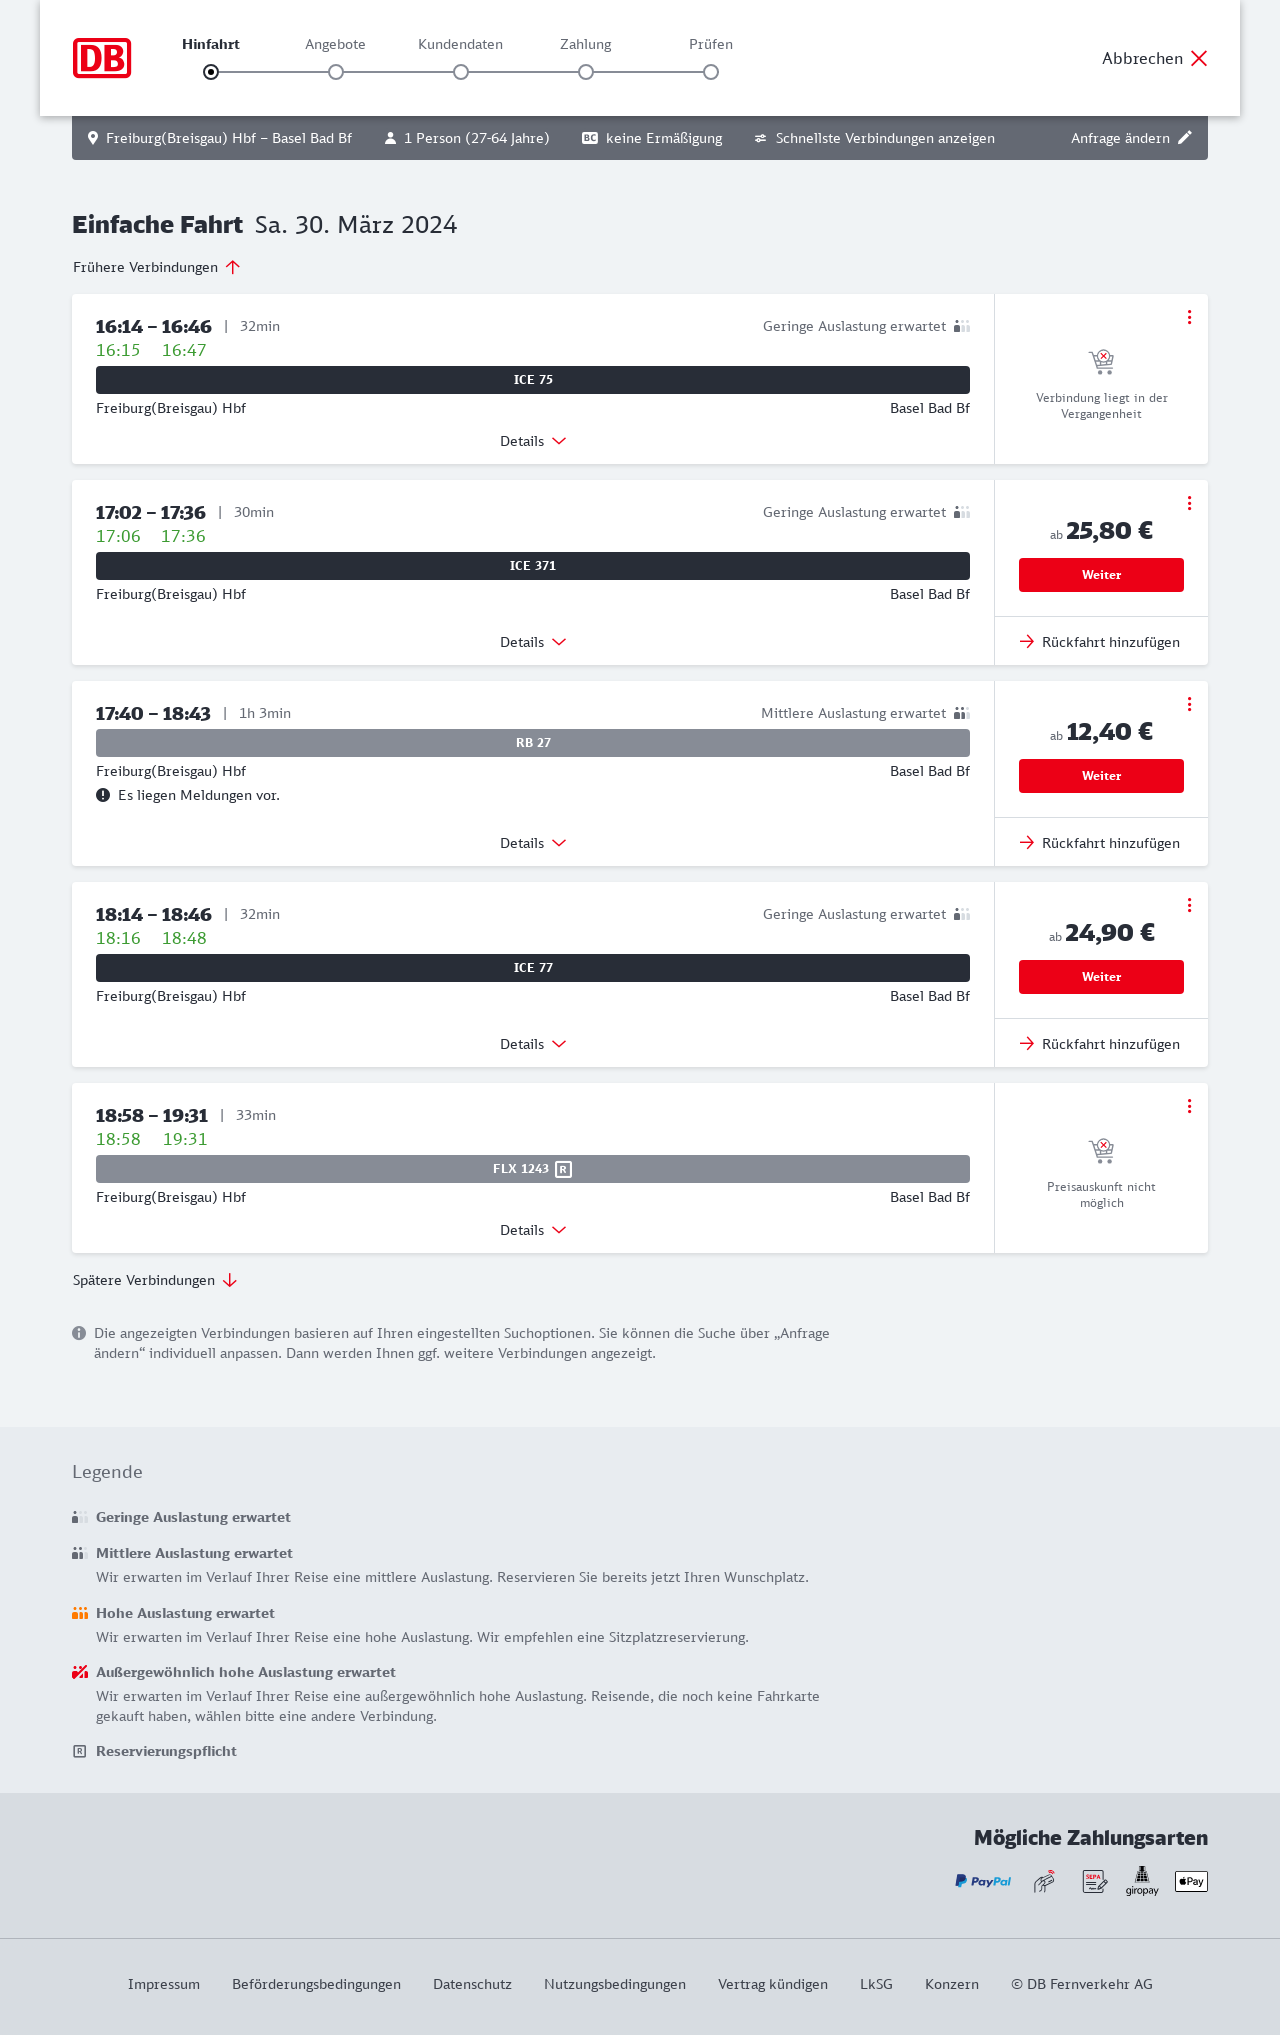This screenshot has height=2035, width=1280.
Task: Expand Details for FLX 1243 connection
Action: [533, 1230]
